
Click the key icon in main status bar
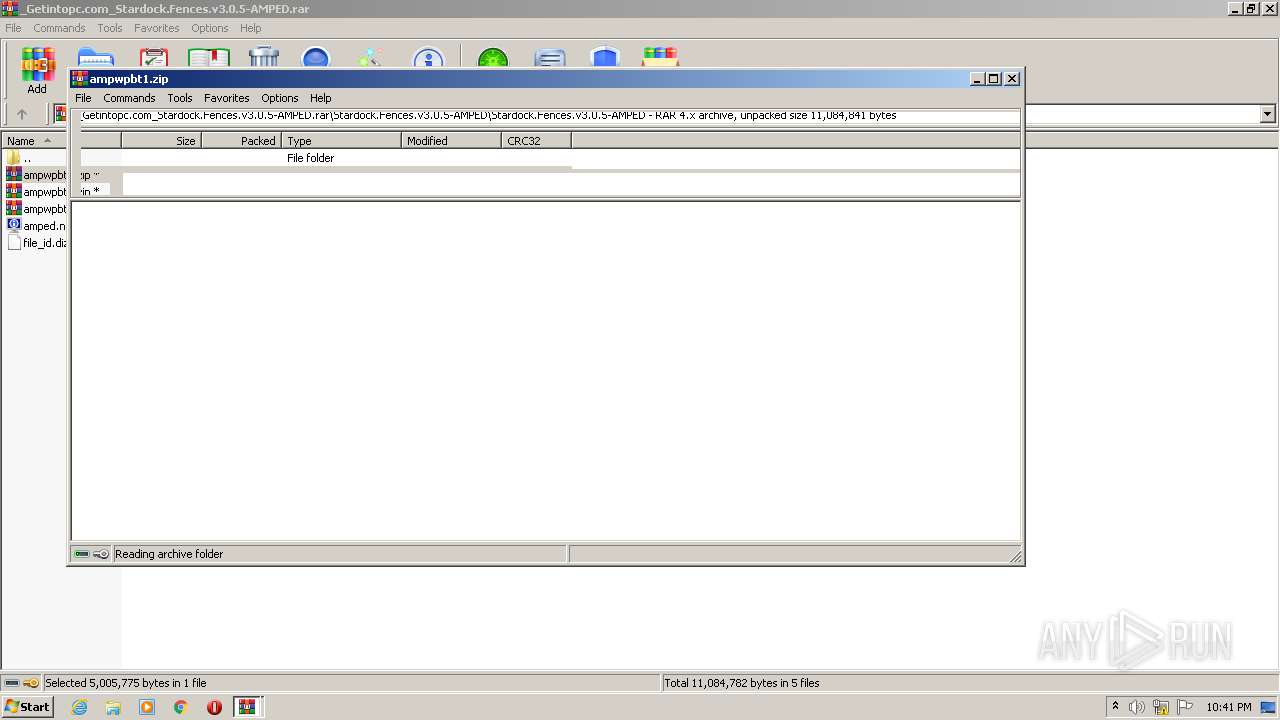[x=31, y=683]
